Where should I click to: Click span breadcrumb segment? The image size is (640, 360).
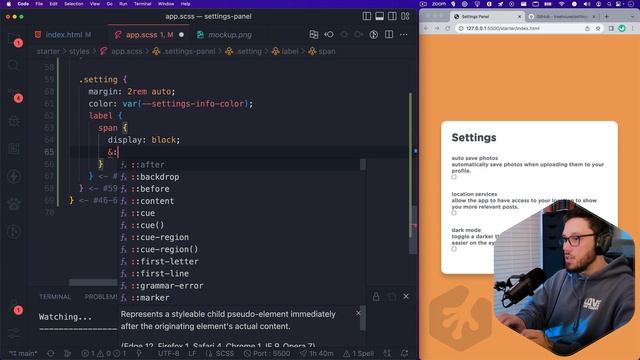tap(322, 51)
